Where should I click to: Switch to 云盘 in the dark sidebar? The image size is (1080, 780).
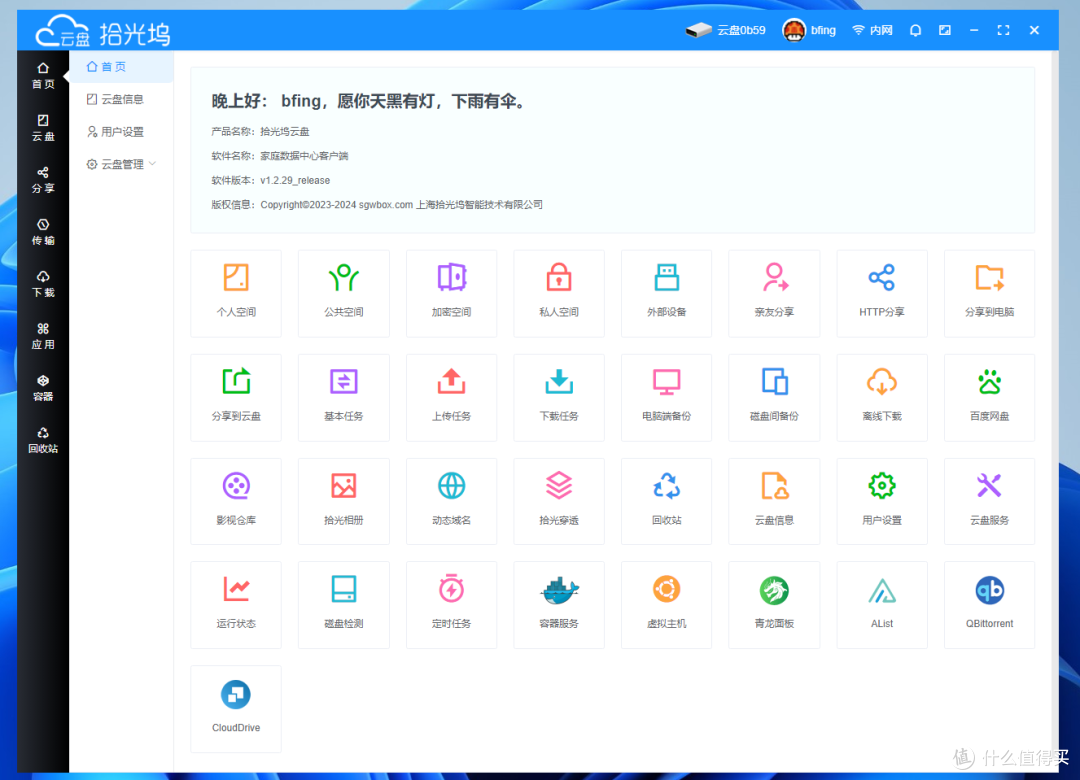coord(43,128)
